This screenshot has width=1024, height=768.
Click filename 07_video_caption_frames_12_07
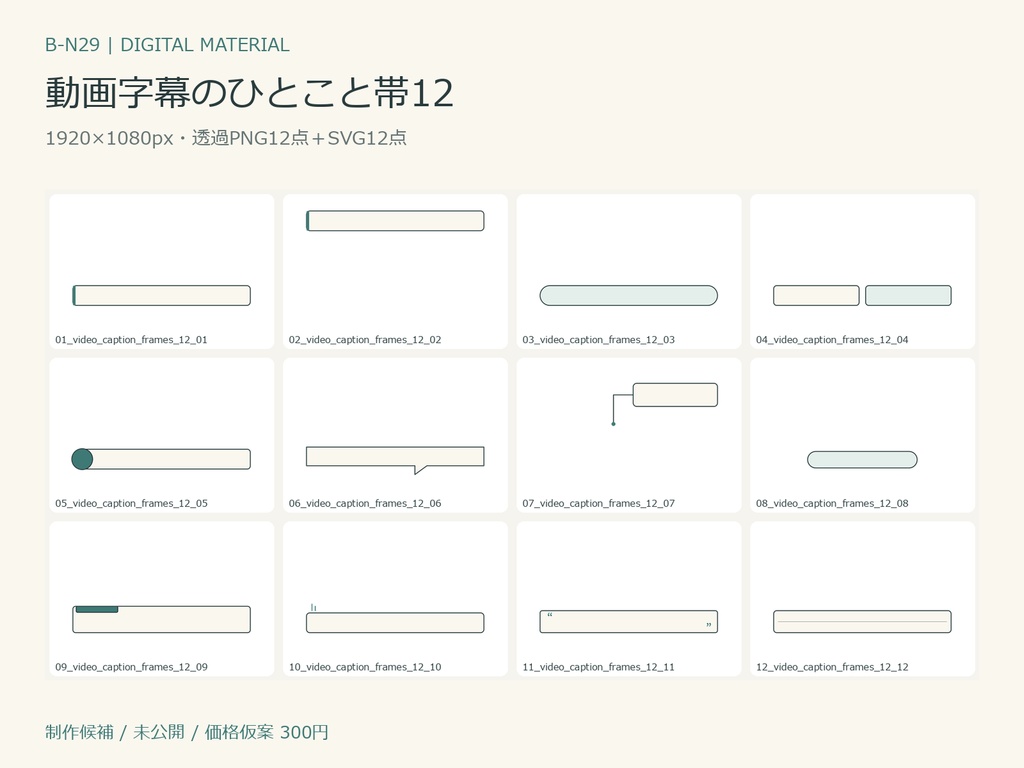(x=598, y=504)
